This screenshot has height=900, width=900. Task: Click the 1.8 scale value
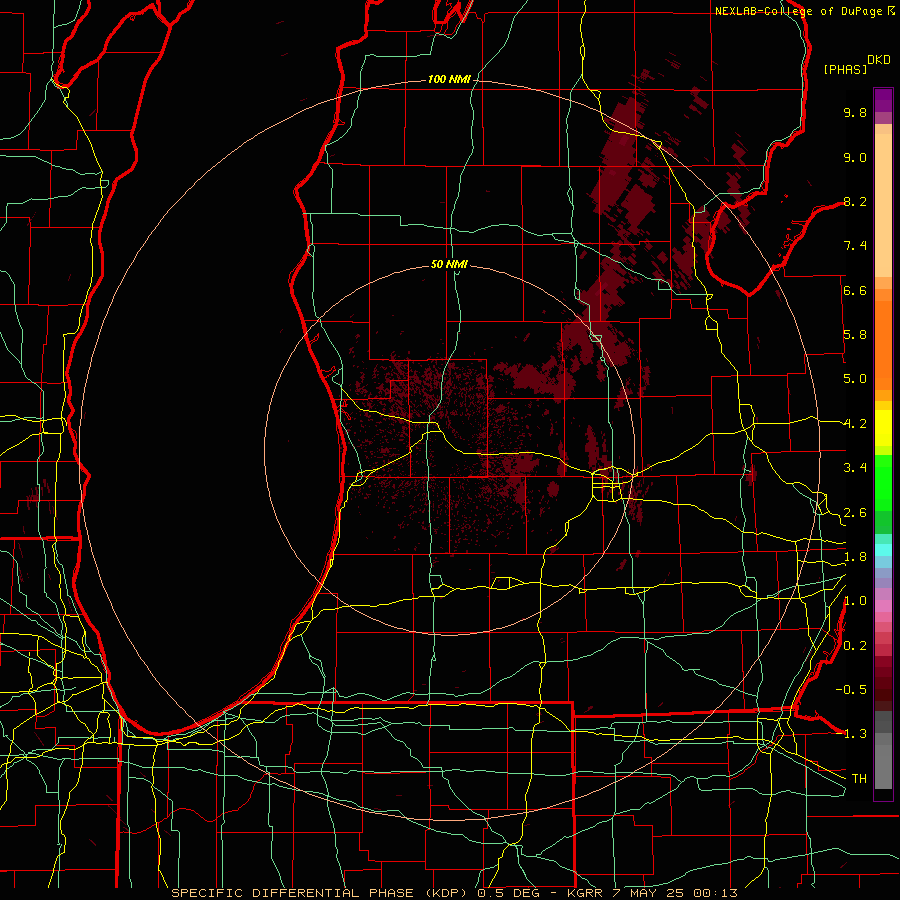pos(855,557)
